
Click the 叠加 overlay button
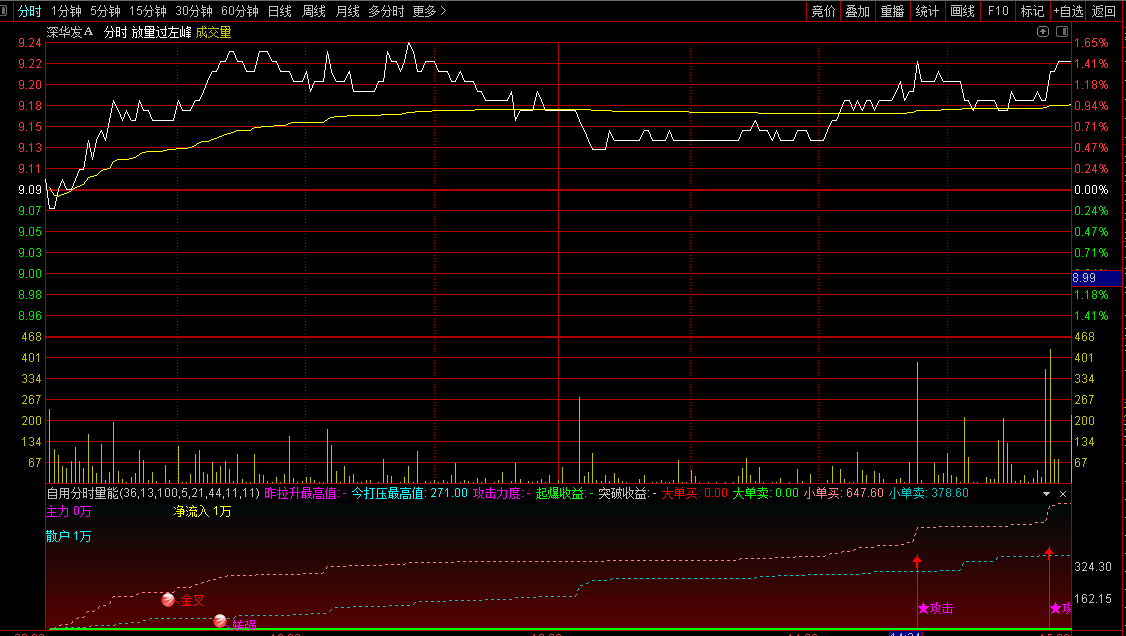(x=857, y=11)
